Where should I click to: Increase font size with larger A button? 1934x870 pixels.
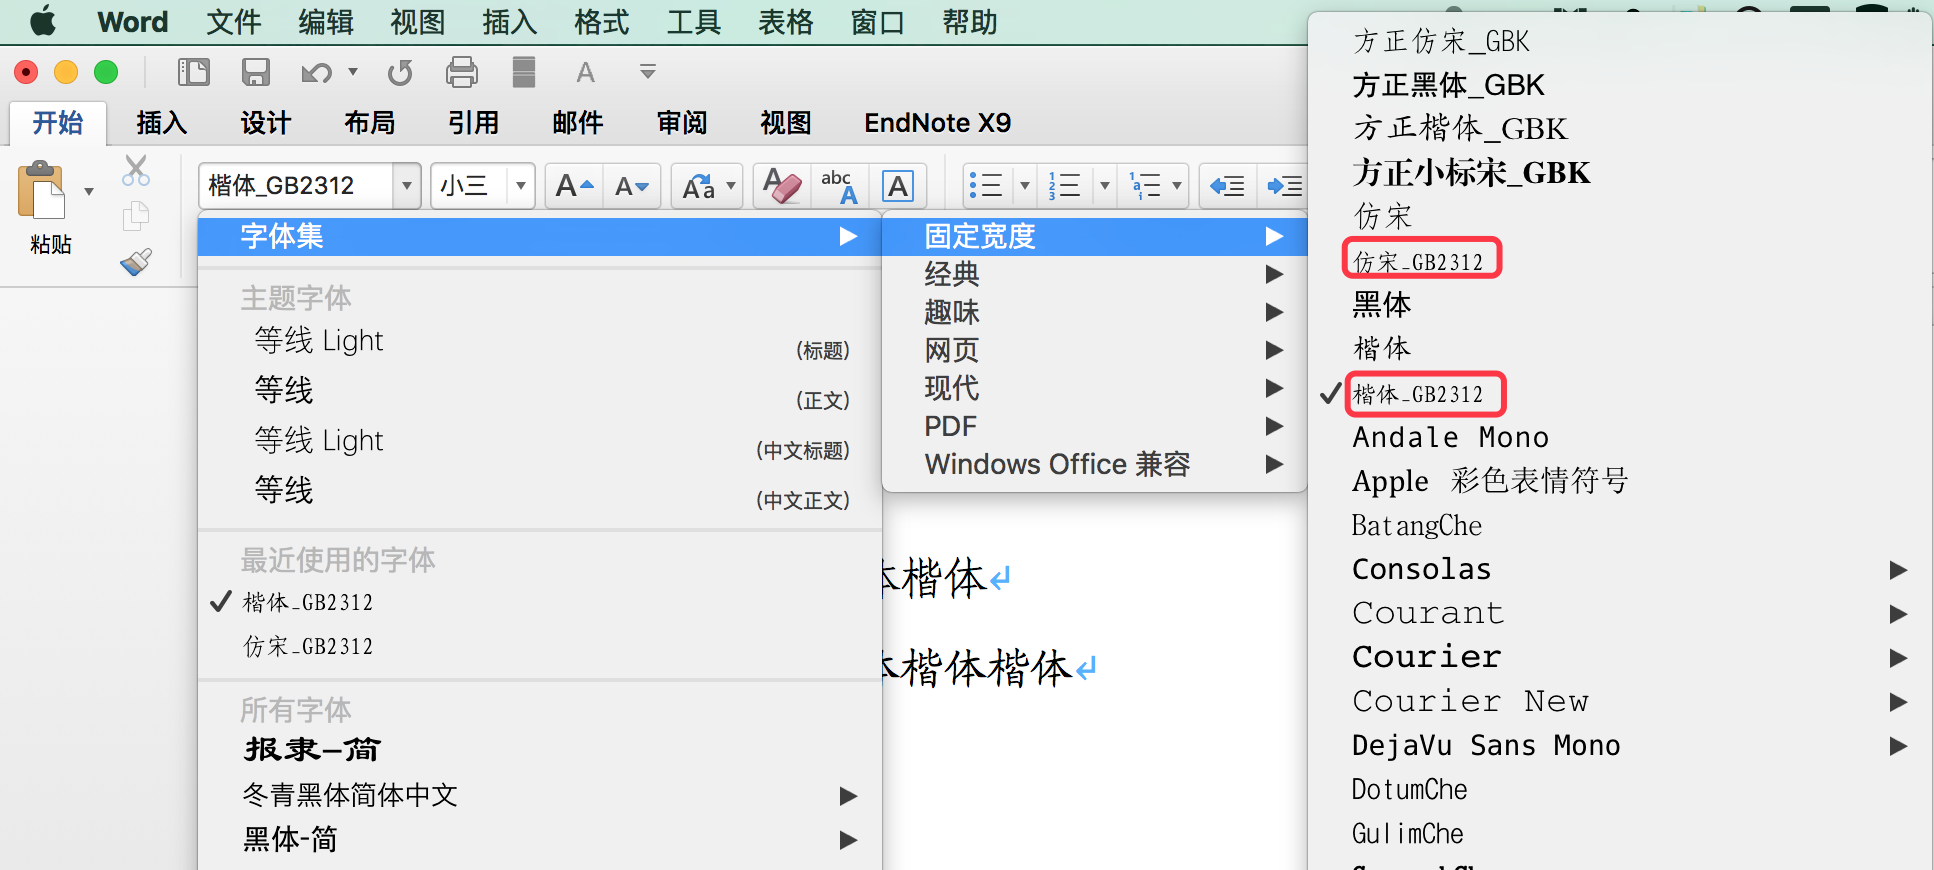coord(574,186)
